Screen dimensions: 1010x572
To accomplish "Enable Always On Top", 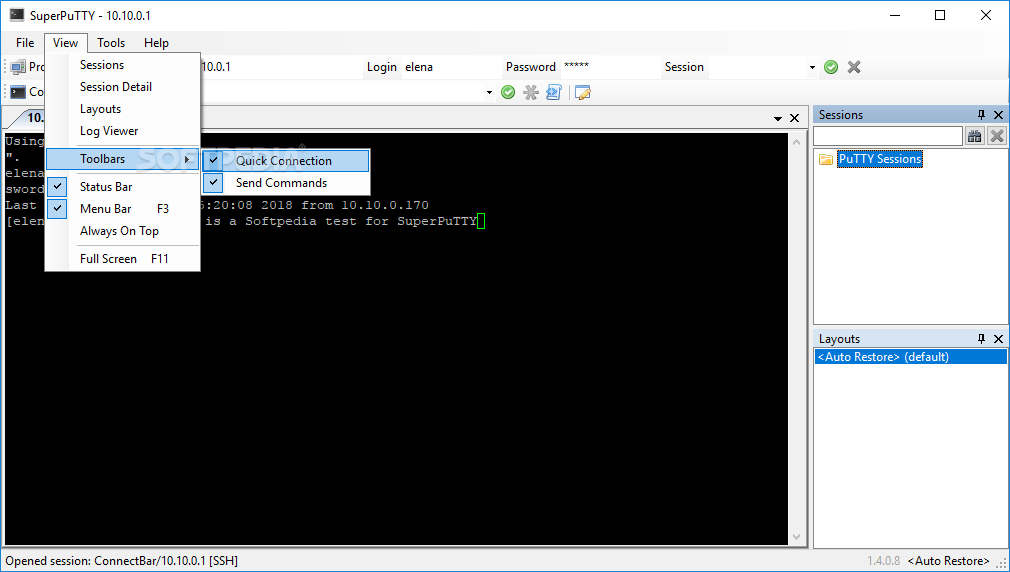I will coord(122,231).
